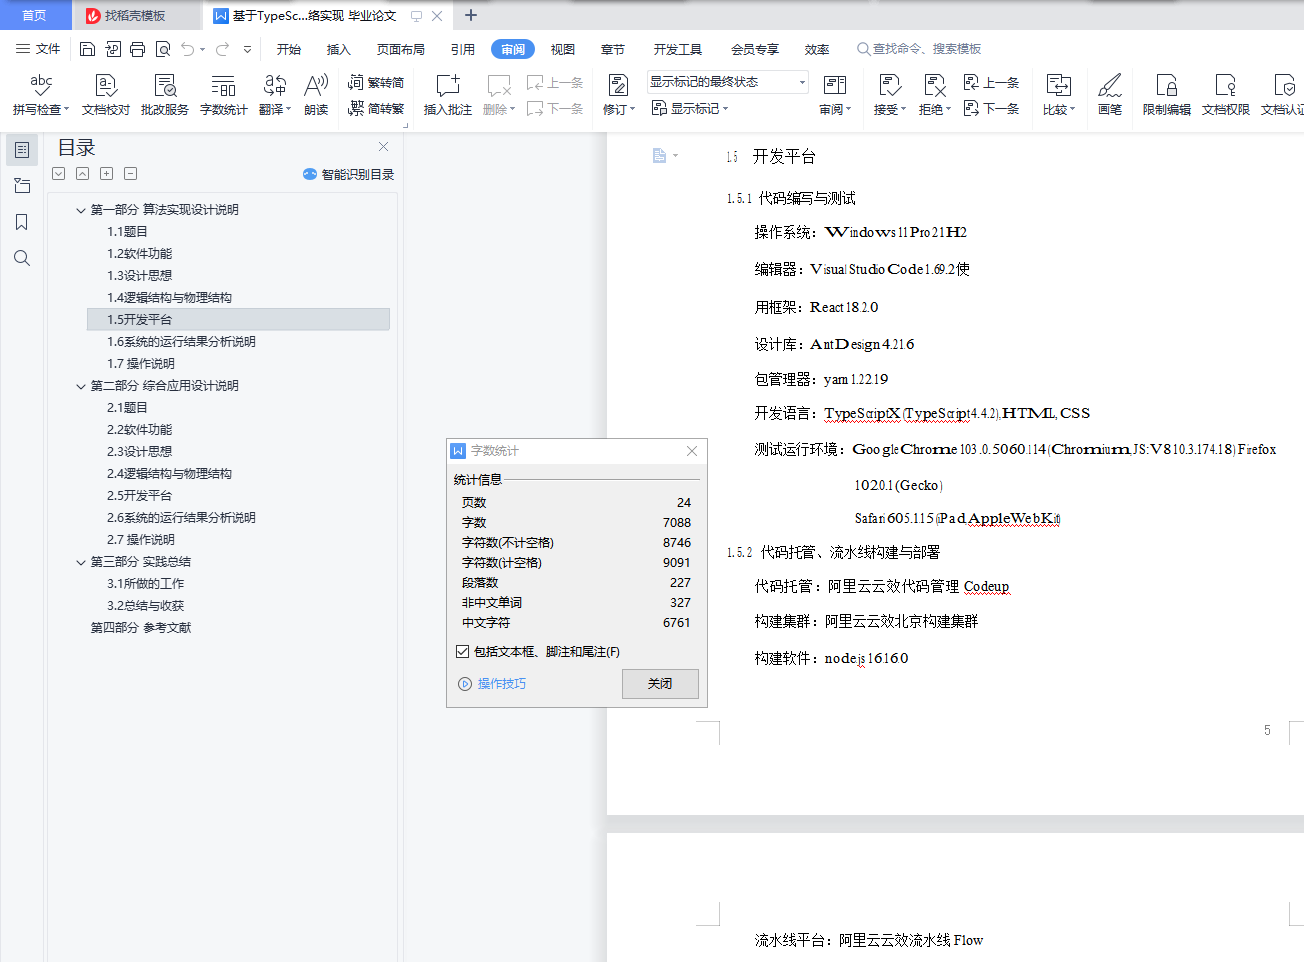This screenshot has width=1304, height=962.
Task: Jump to 2.5开发平台 in outline
Action: [x=140, y=496]
